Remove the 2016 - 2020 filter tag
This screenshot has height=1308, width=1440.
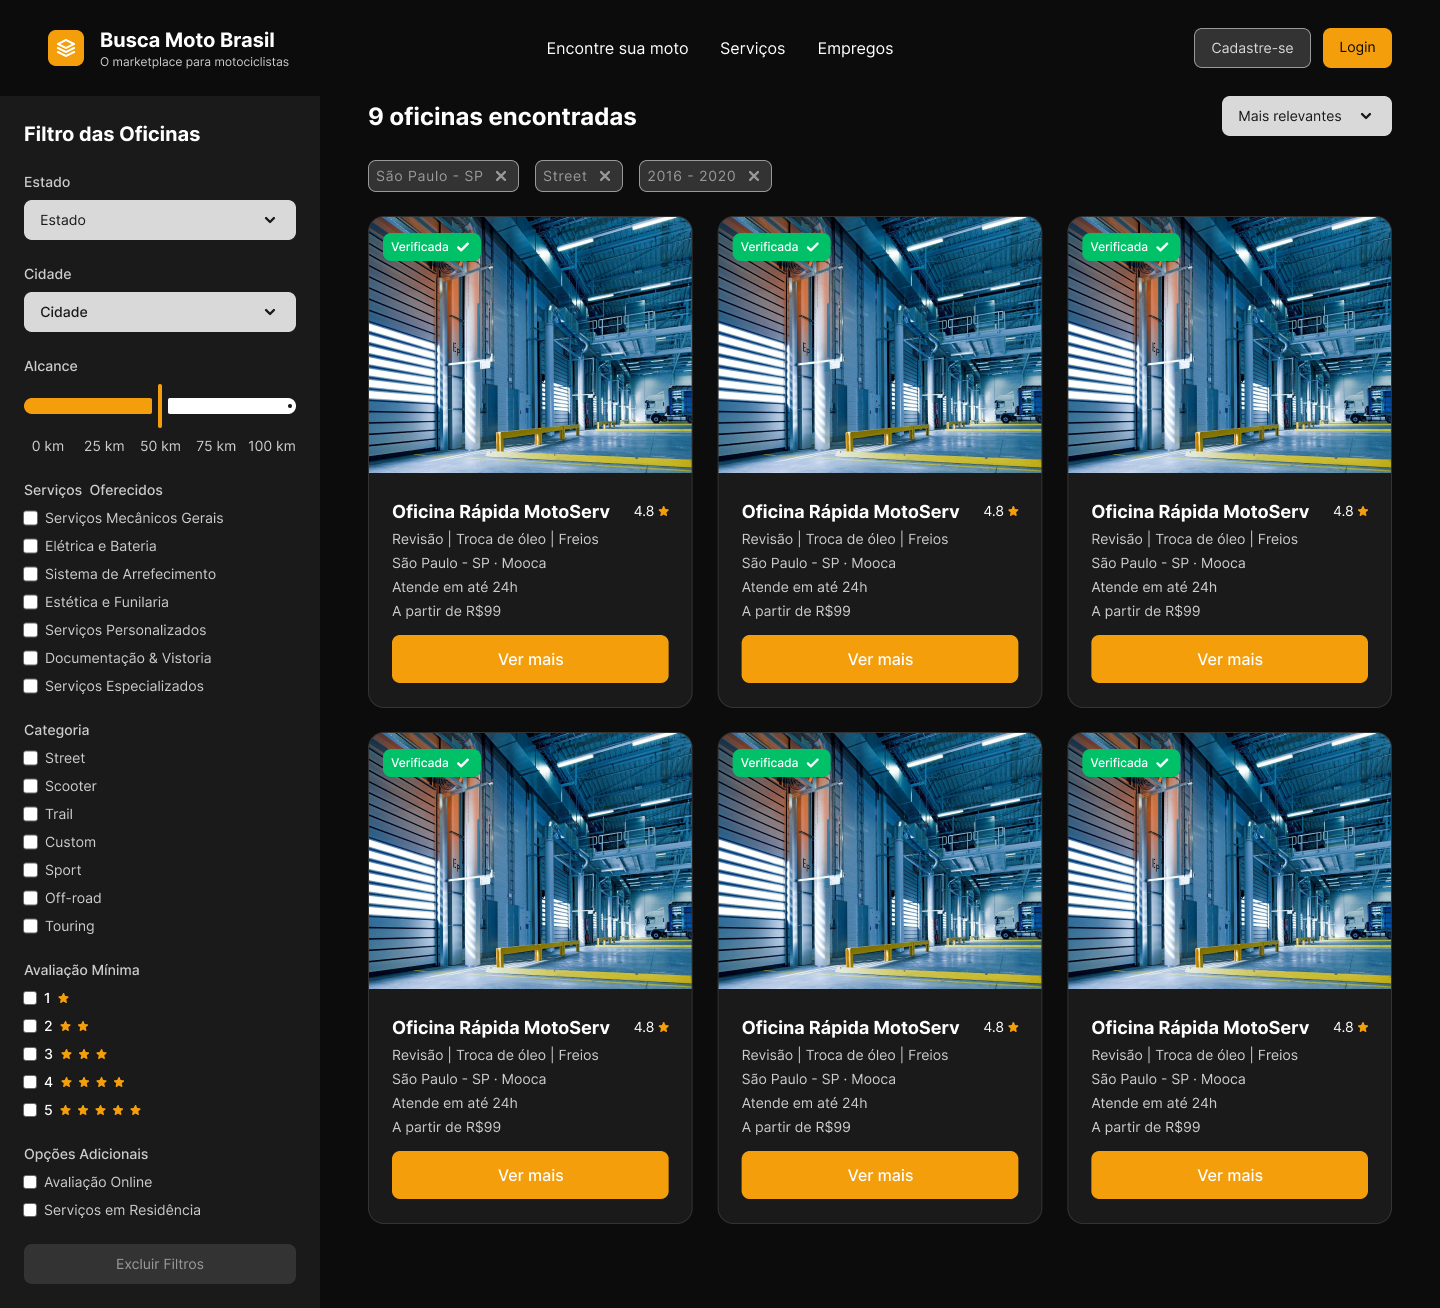(754, 176)
